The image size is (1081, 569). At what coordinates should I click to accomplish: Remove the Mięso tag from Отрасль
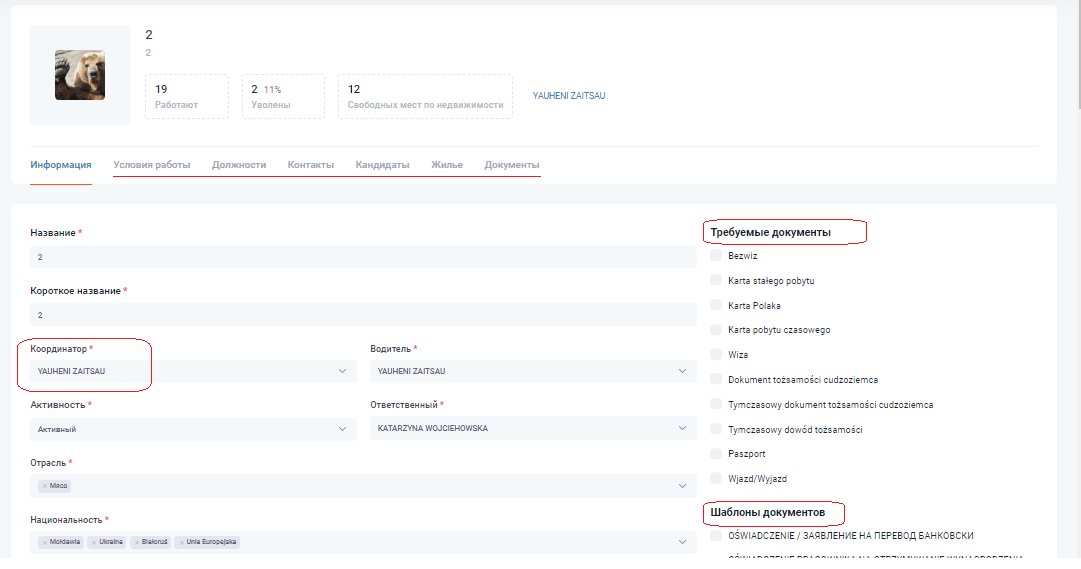(44, 486)
